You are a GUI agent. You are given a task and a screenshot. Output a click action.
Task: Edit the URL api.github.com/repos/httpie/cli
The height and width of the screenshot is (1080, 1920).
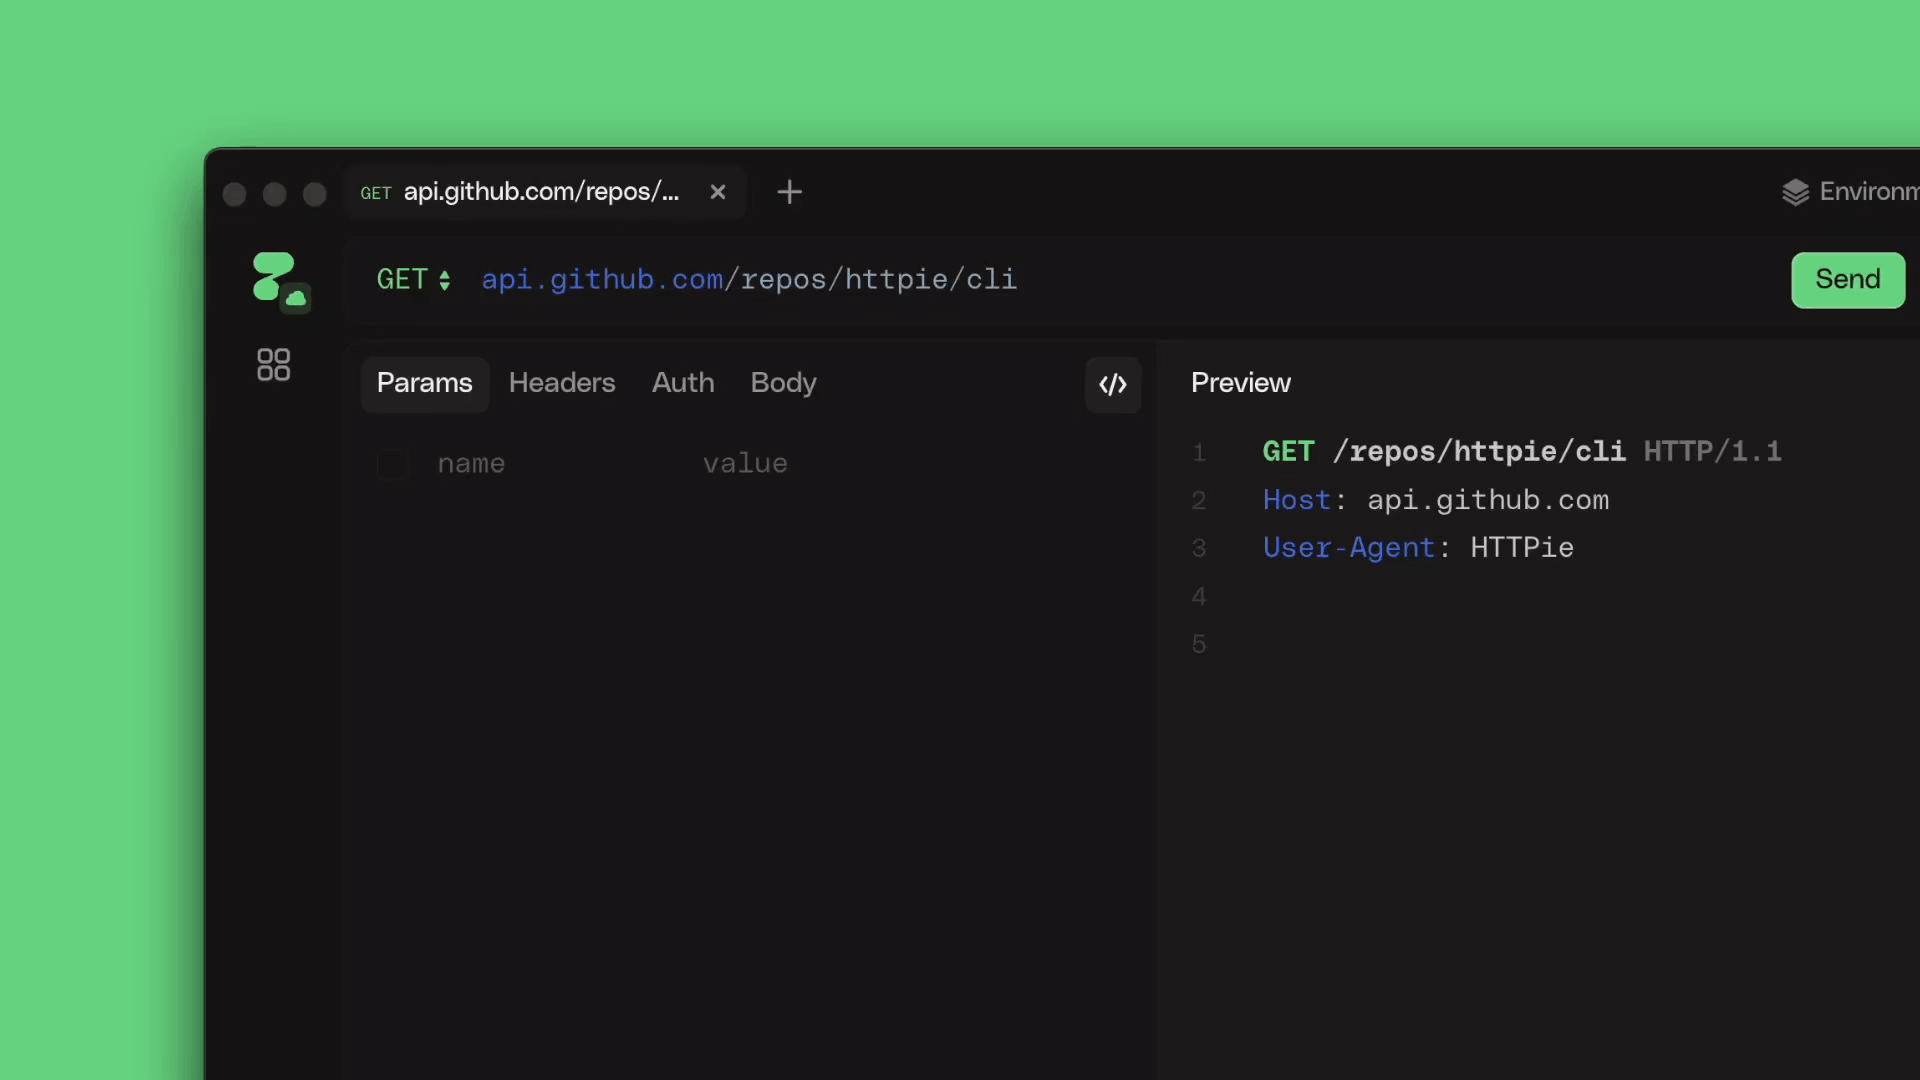pyautogui.click(x=749, y=280)
